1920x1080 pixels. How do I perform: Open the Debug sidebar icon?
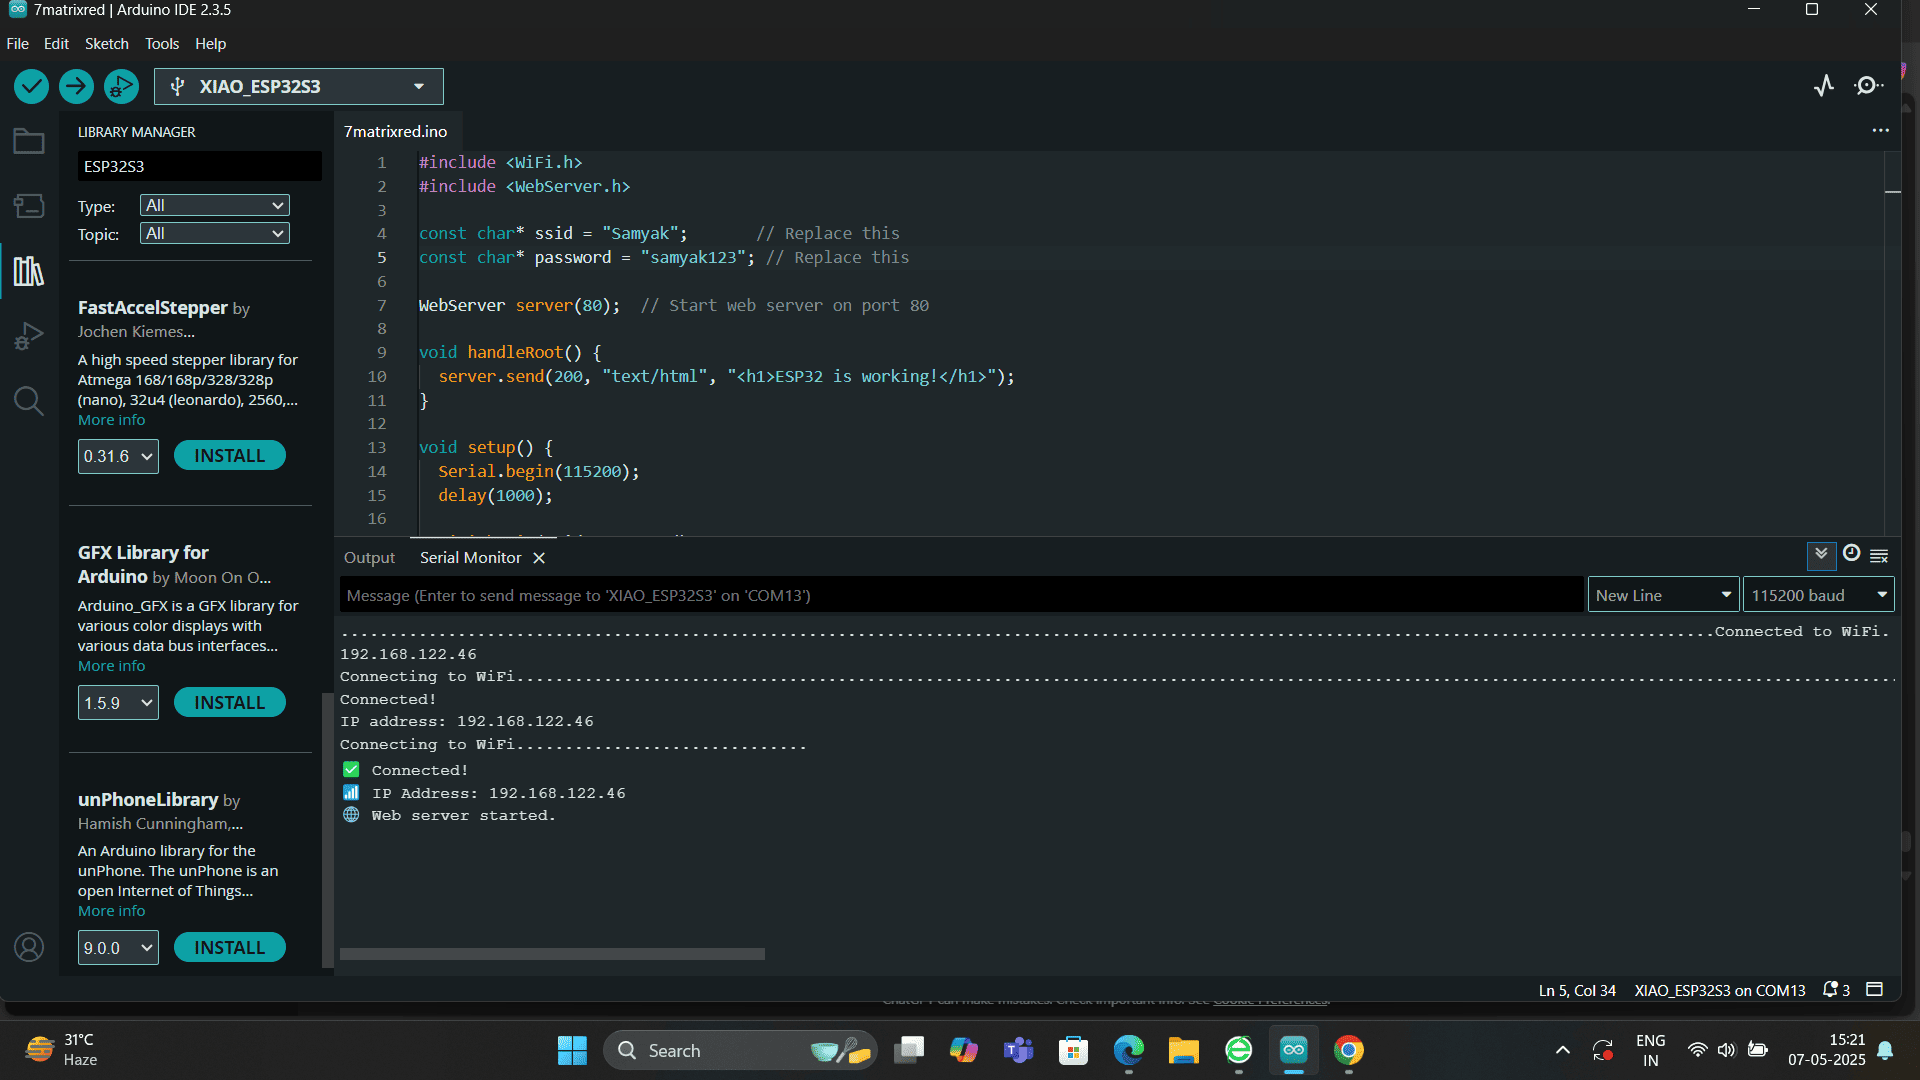pos(28,336)
